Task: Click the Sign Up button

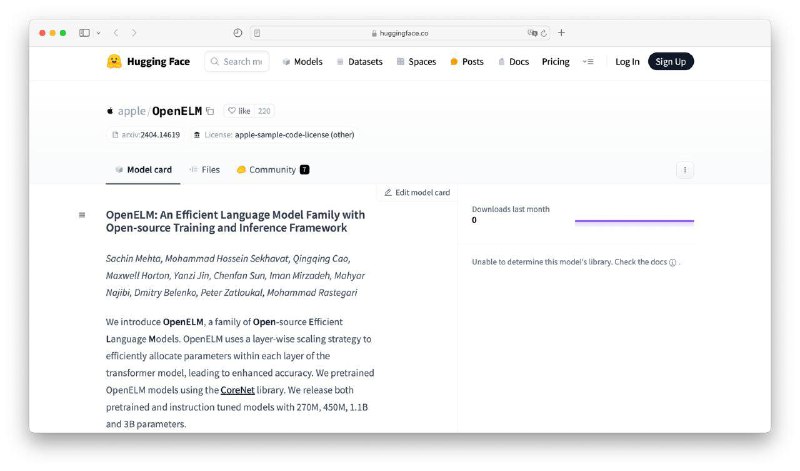Action: pos(670,62)
